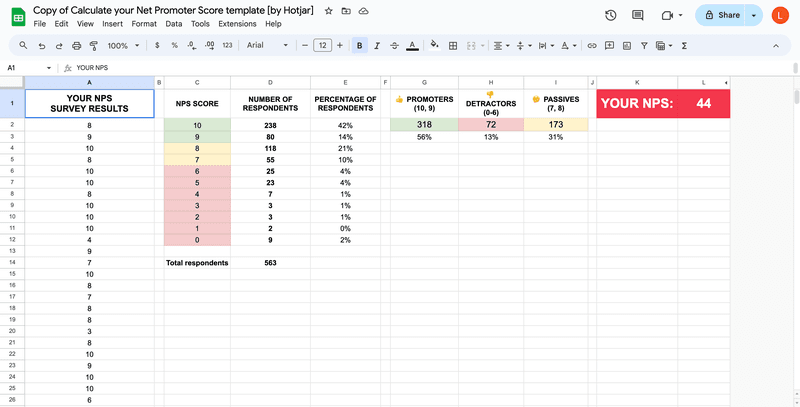This screenshot has width=800, height=407.
Task: Click the Meet video camera icon
Action: (x=667, y=15)
